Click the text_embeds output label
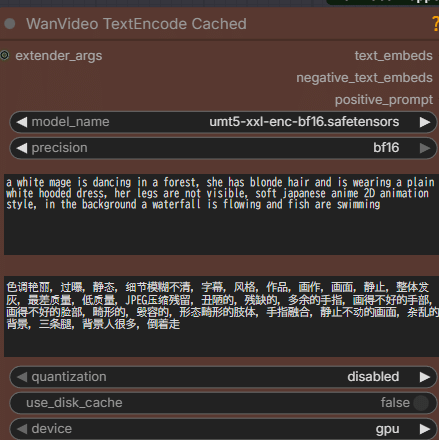Image resolution: width=439 pixels, height=440 pixels. coord(393,56)
